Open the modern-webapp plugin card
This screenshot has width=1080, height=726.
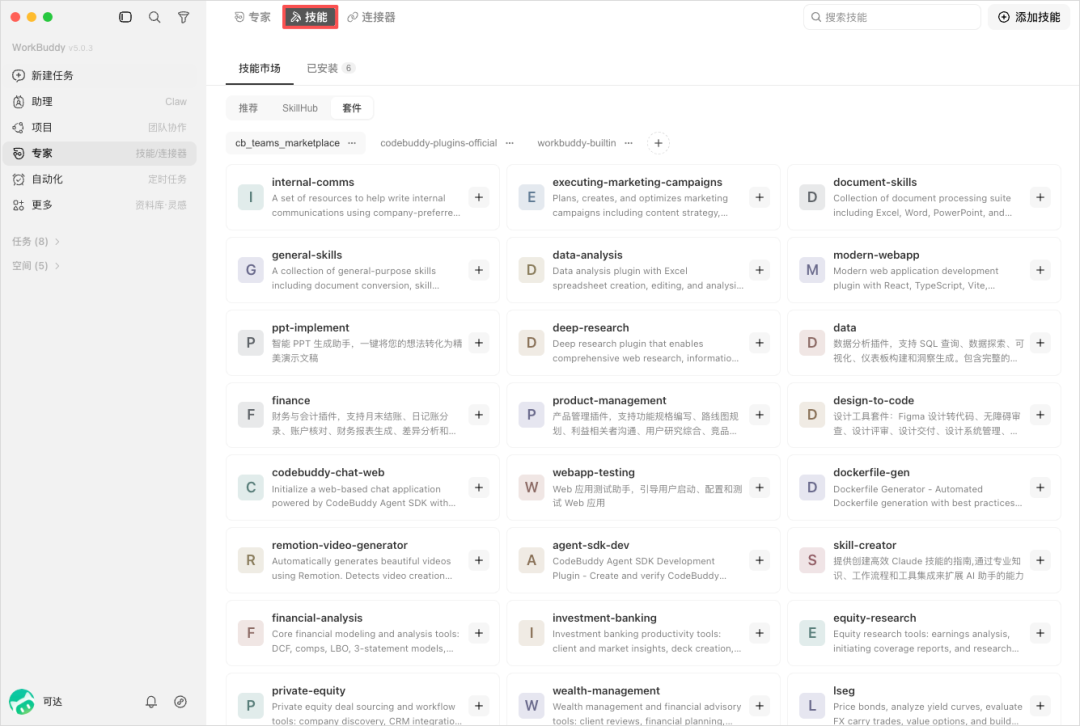[x=924, y=270]
